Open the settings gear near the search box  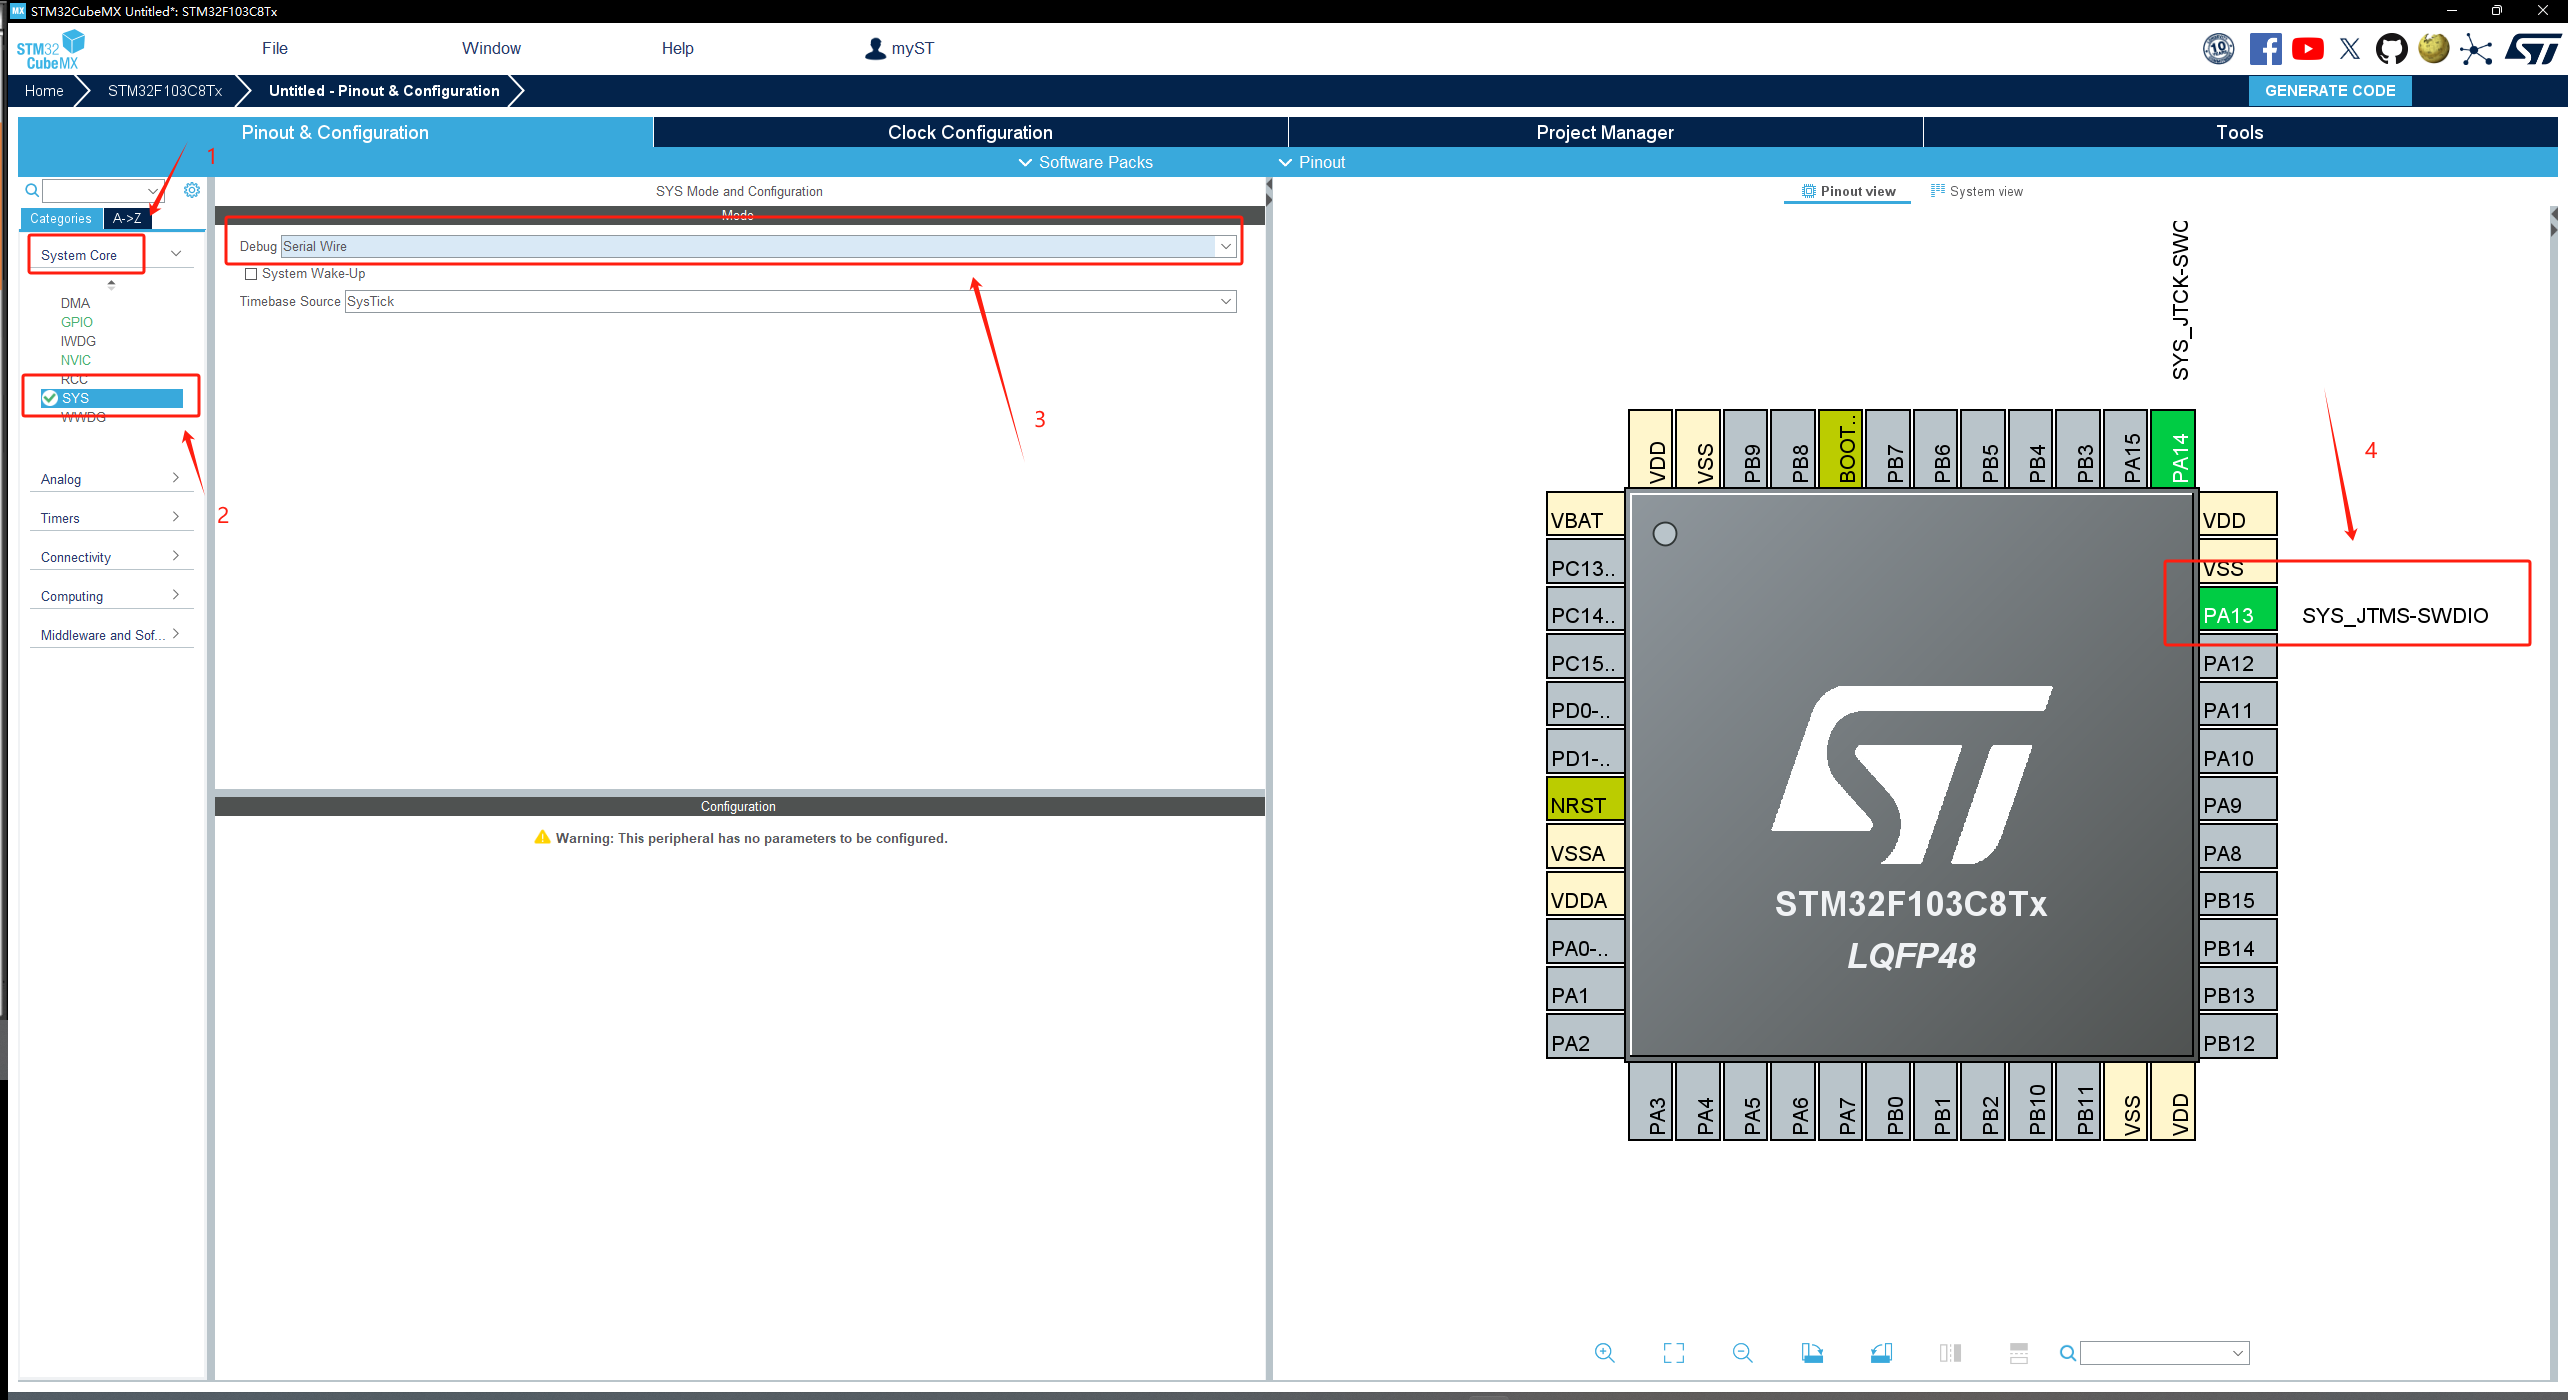point(192,190)
